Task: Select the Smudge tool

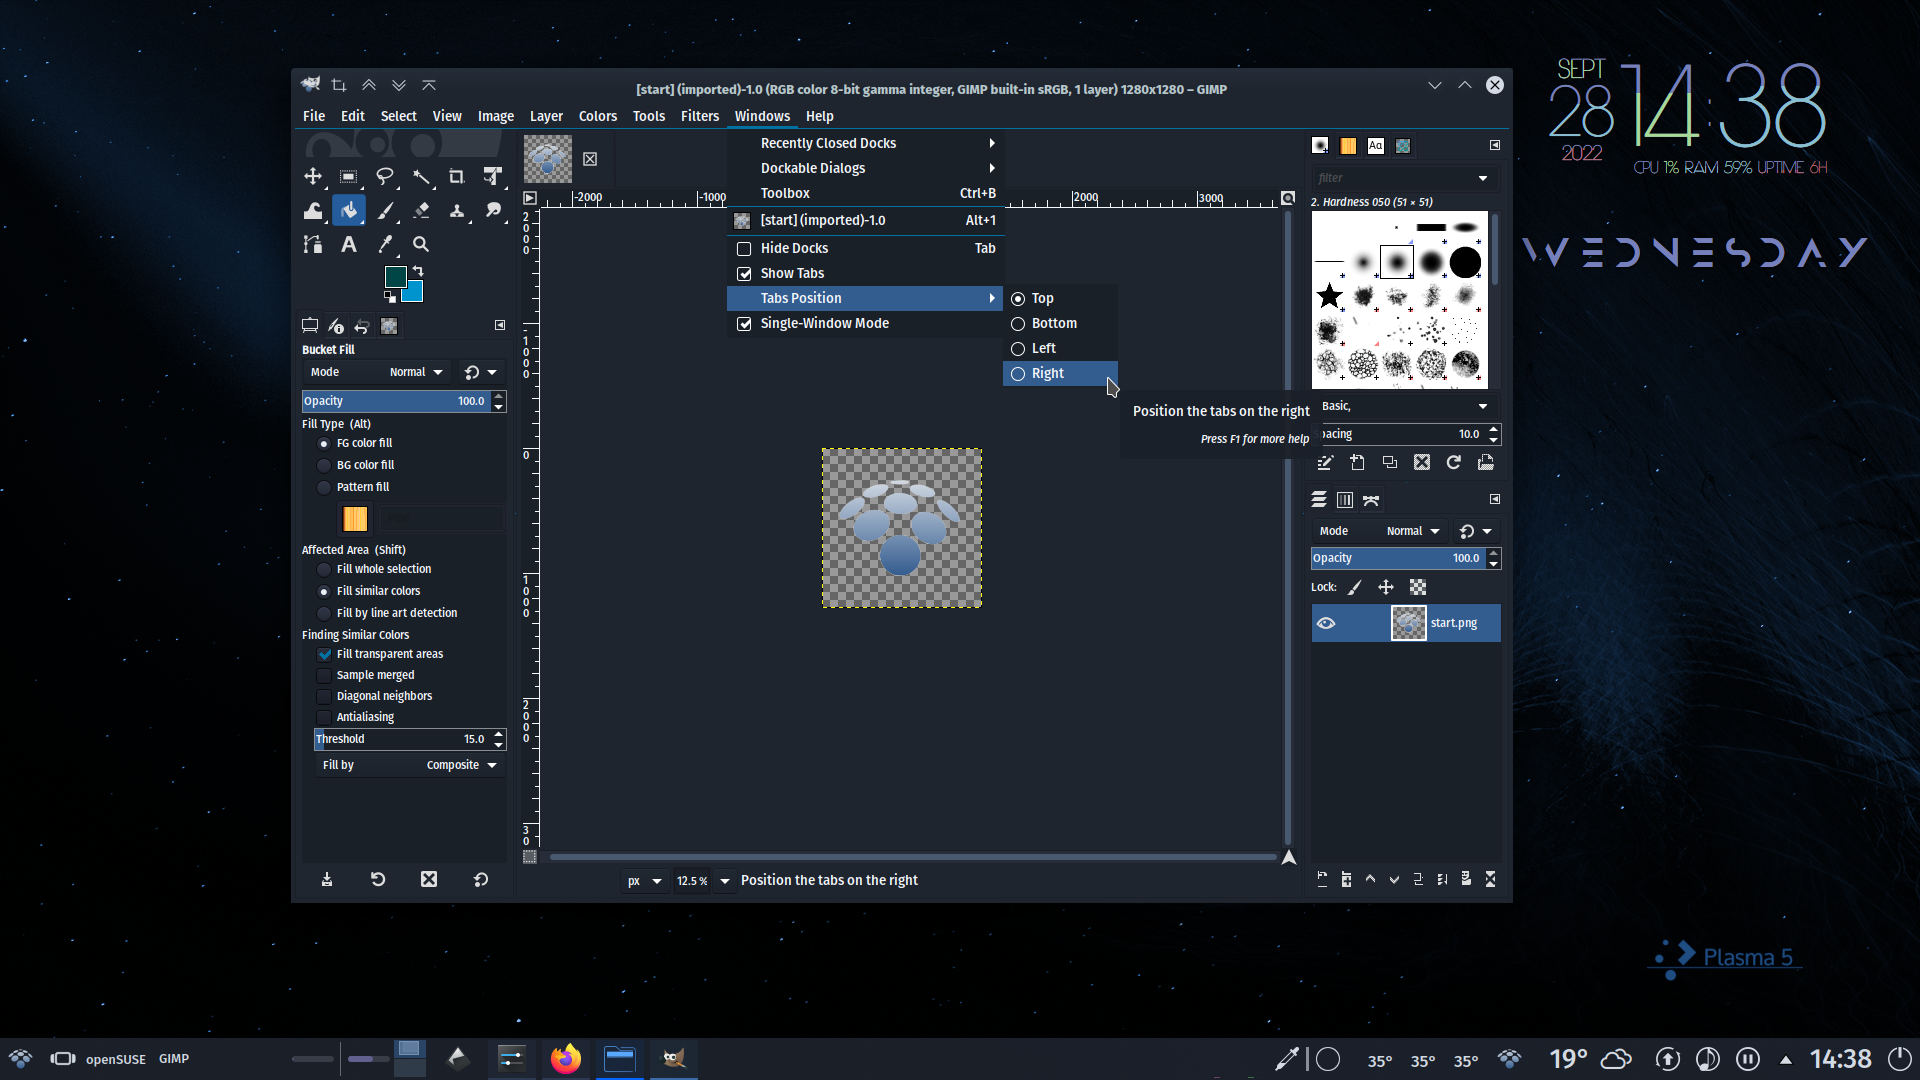Action: tap(493, 211)
